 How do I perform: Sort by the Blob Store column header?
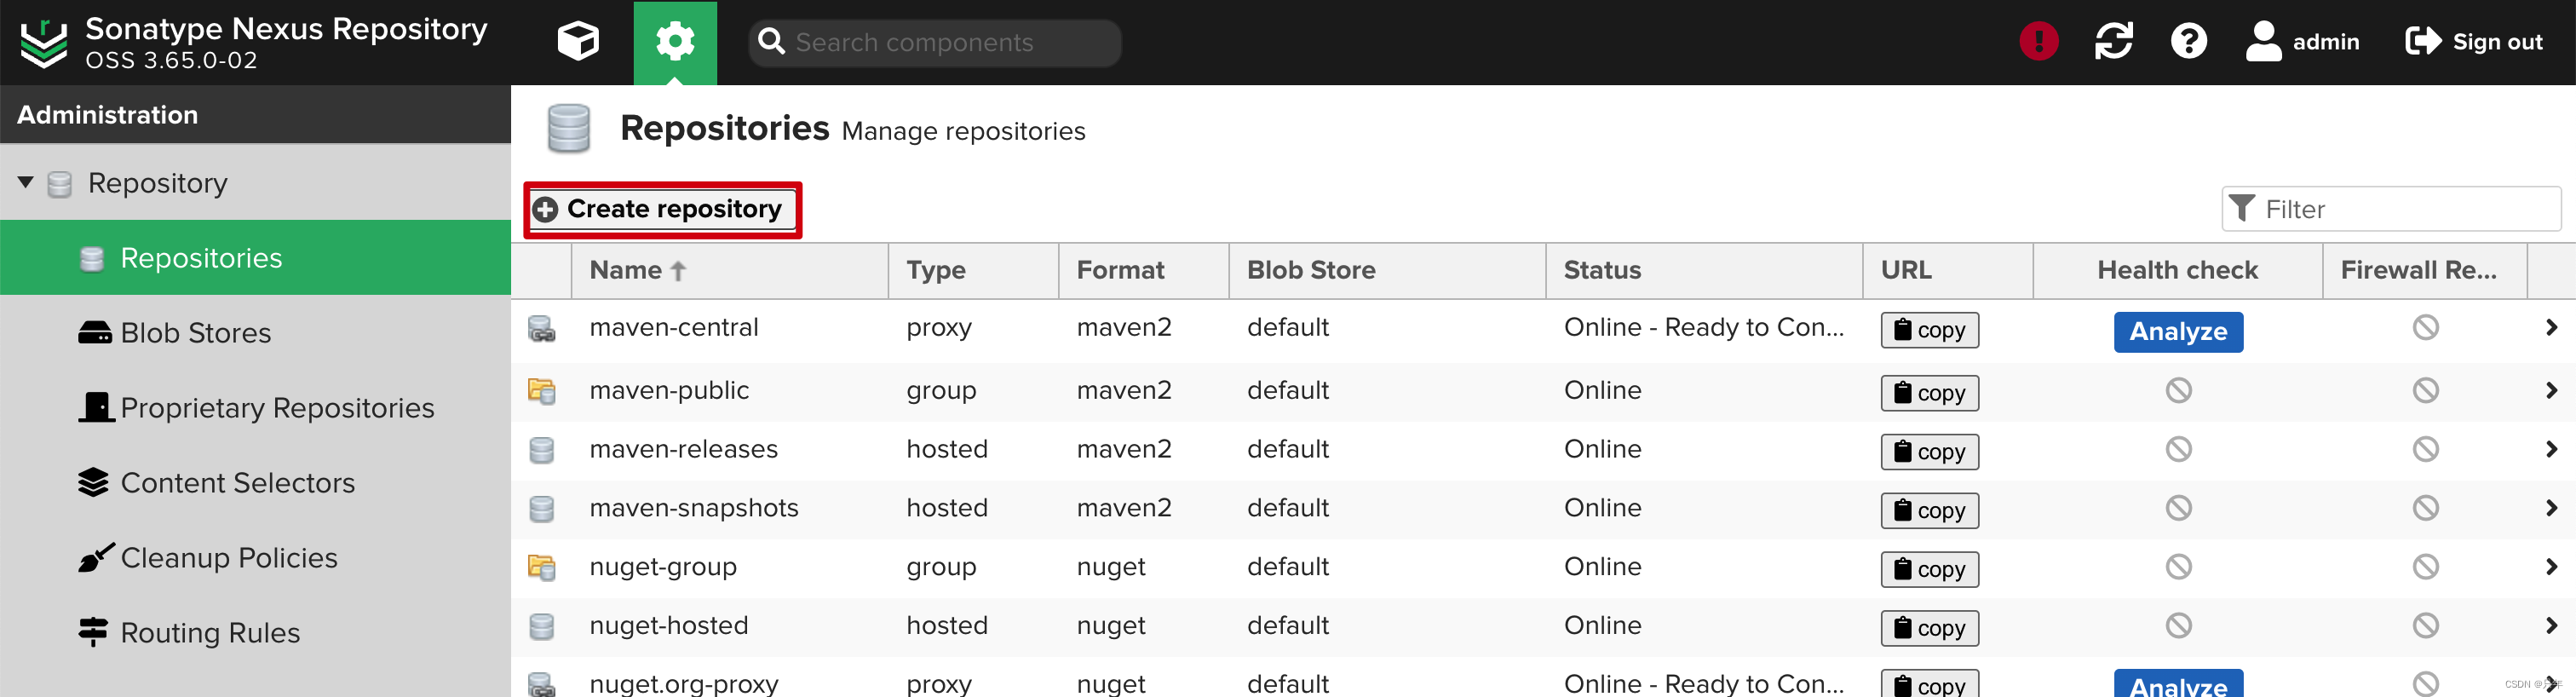pyautogui.click(x=1387, y=270)
